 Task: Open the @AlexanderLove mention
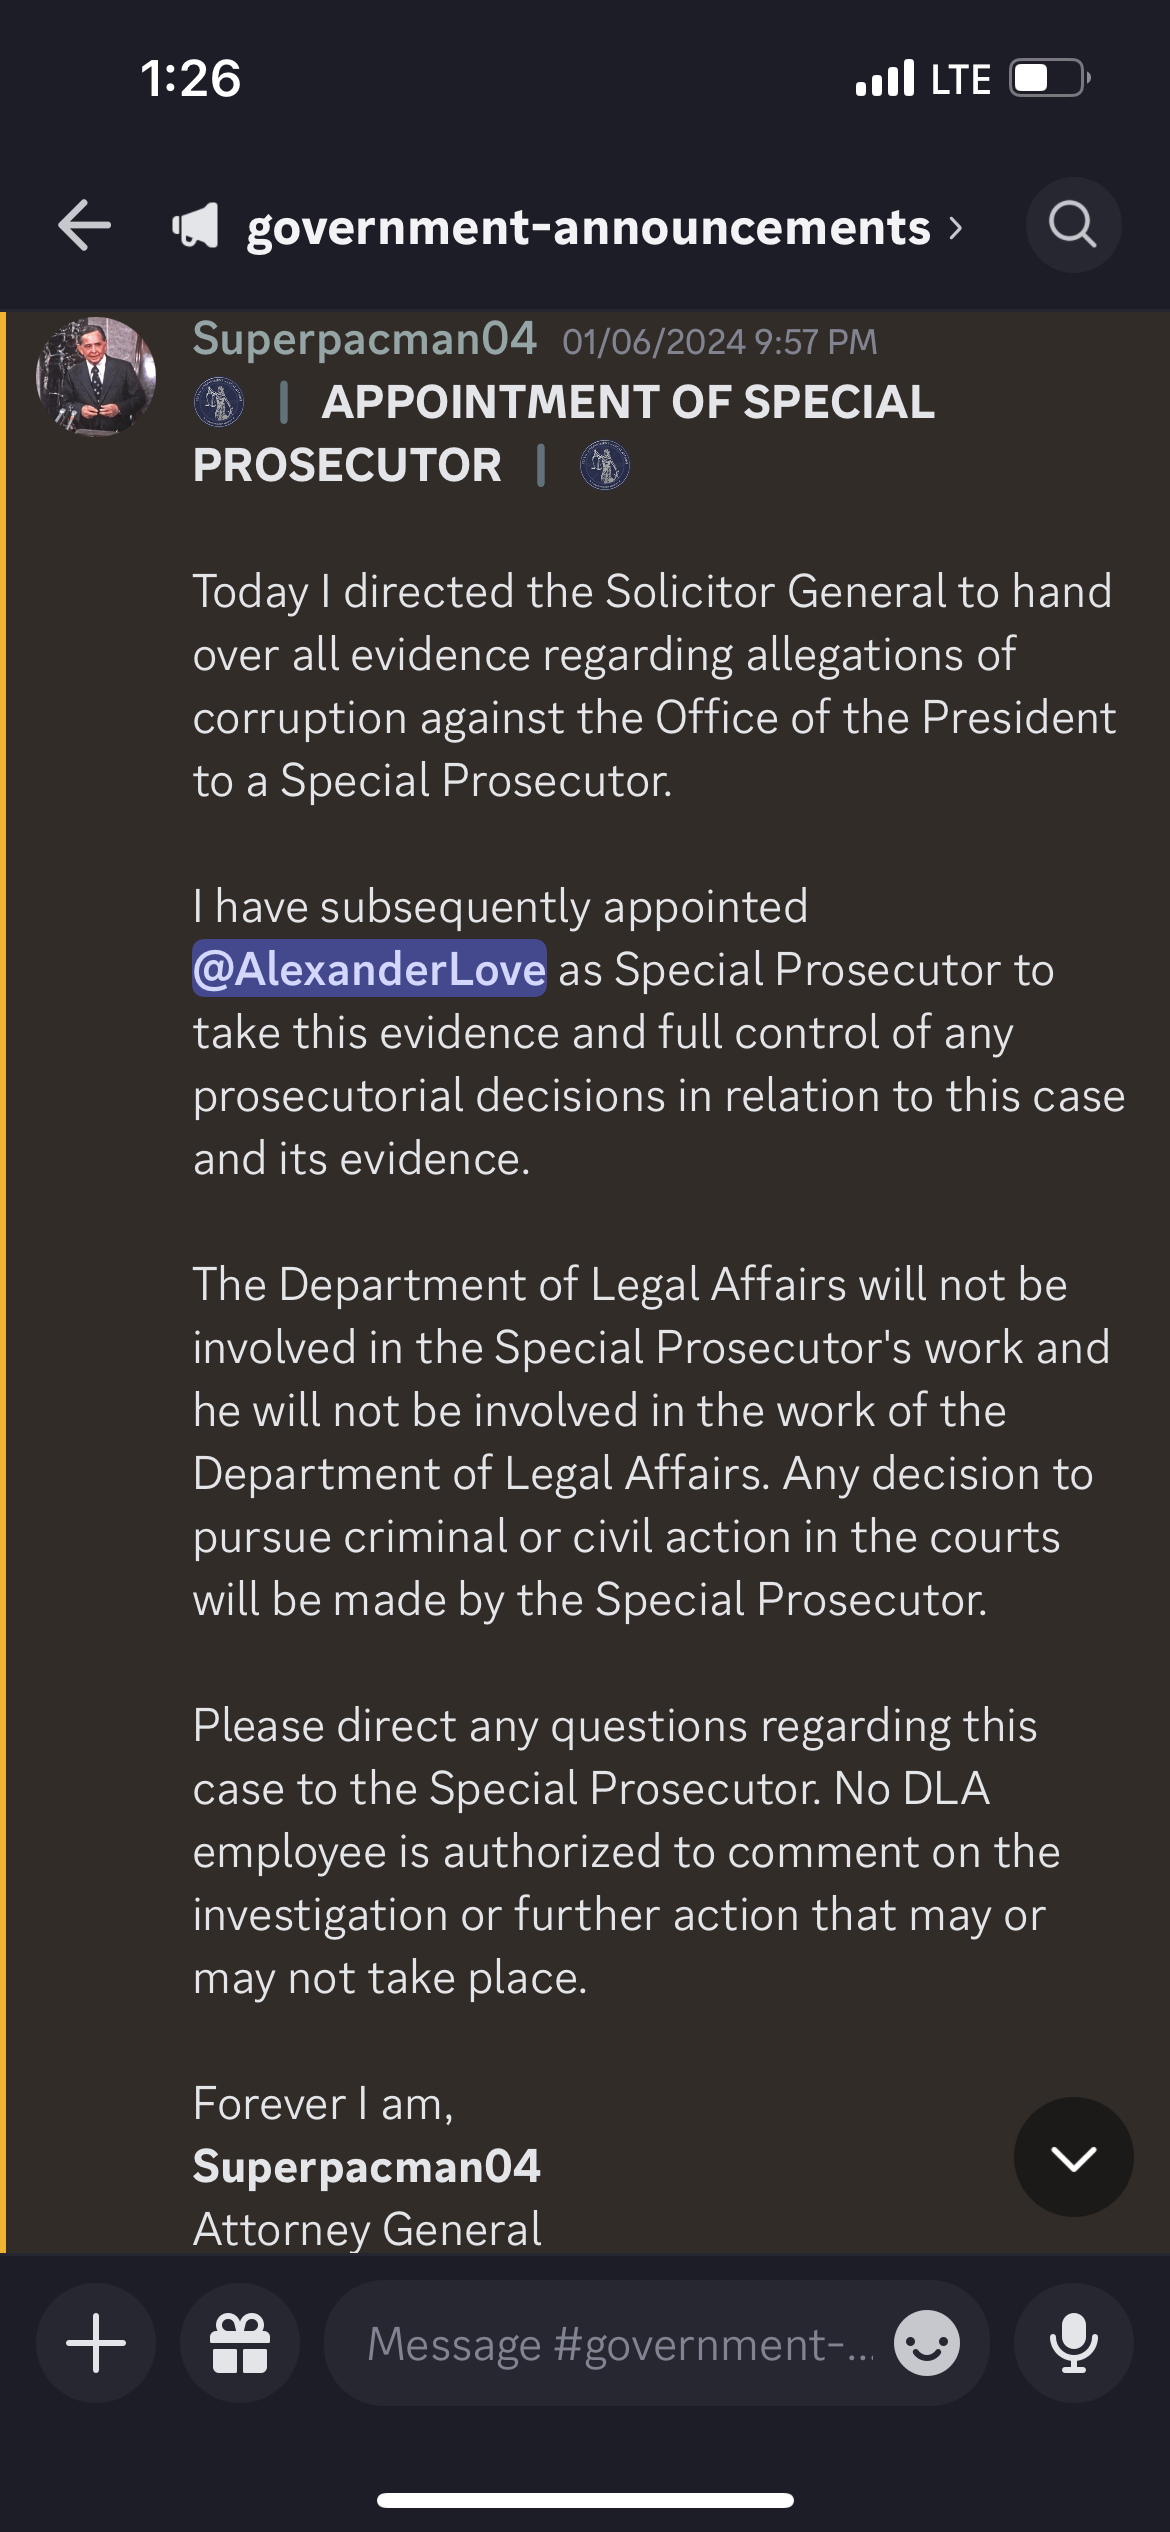(x=369, y=969)
